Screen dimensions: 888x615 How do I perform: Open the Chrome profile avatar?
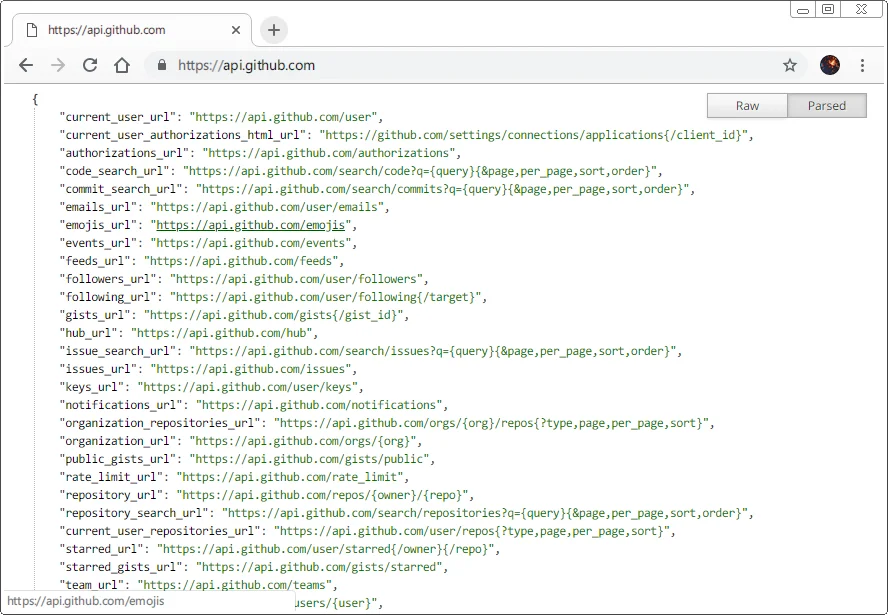(x=829, y=64)
